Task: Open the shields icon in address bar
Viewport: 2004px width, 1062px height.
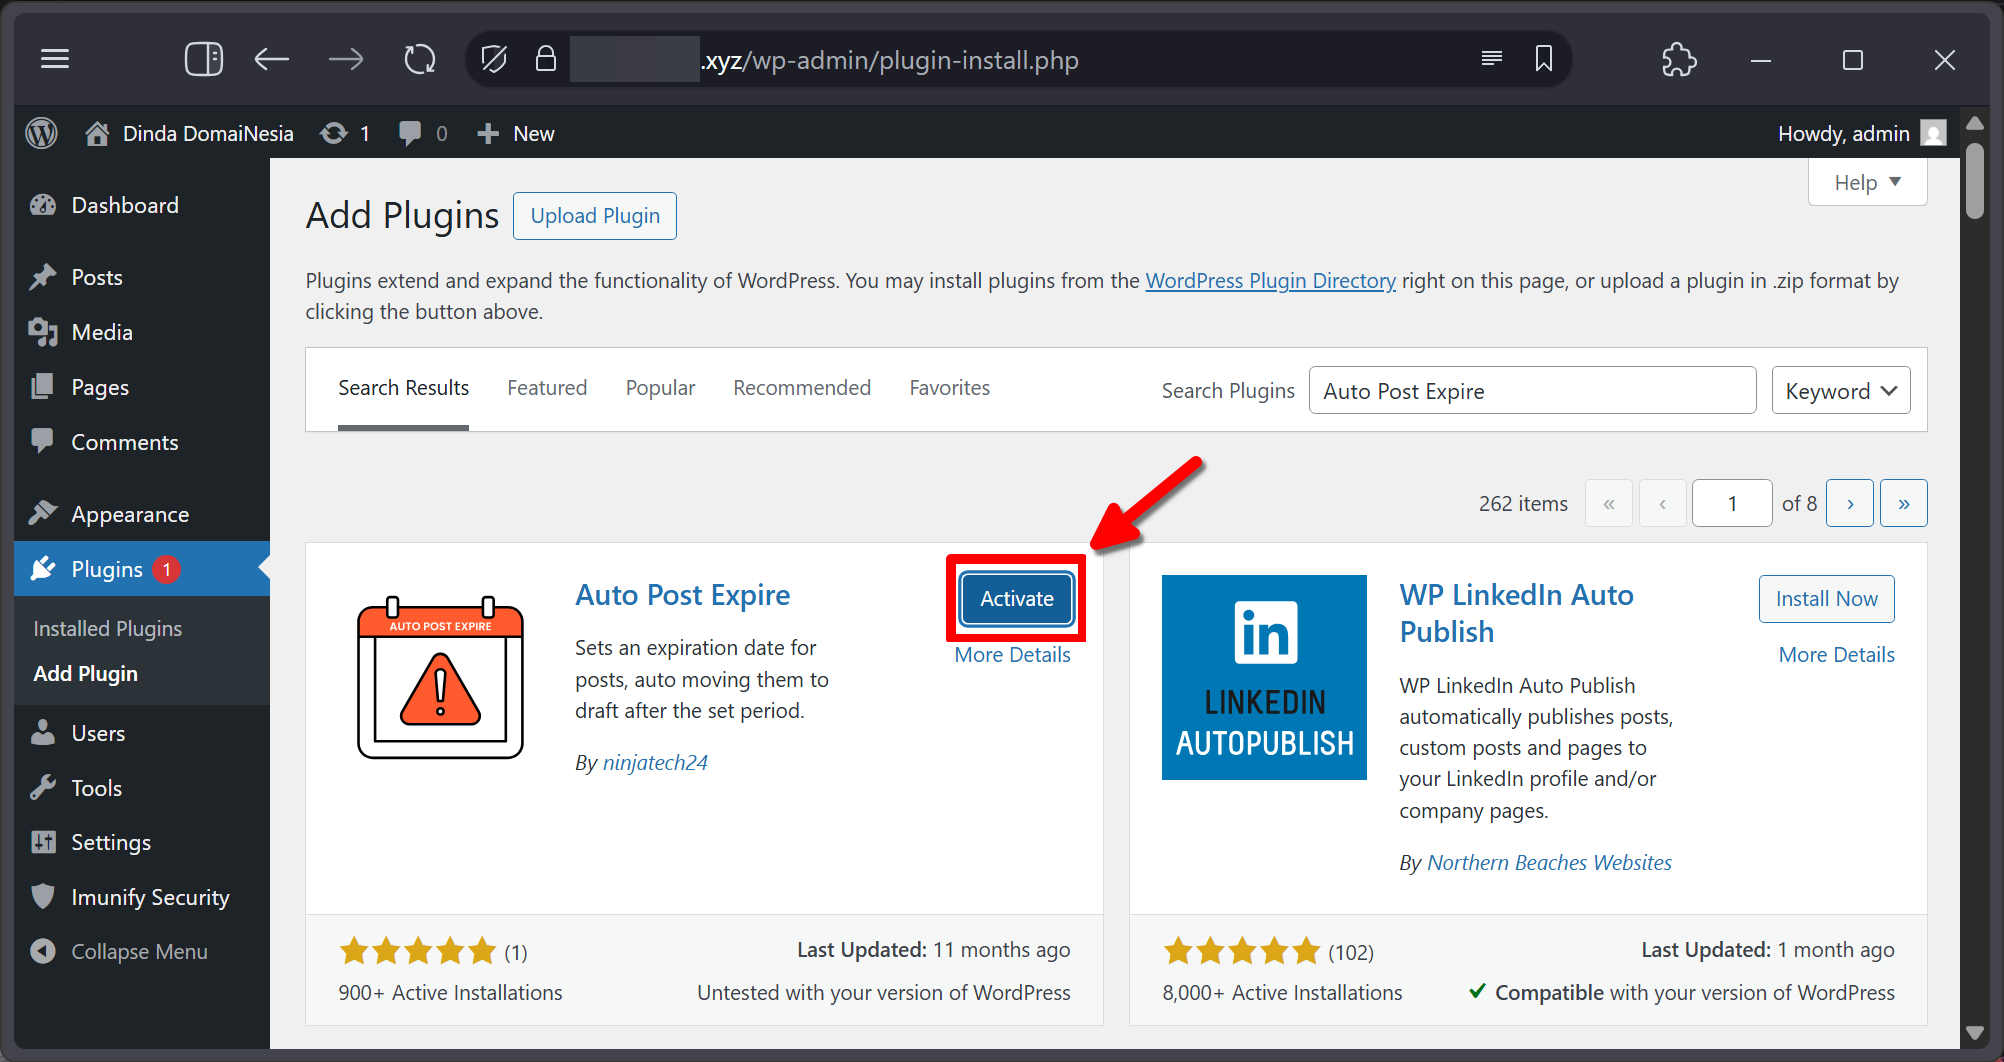Action: click(x=494, y=60)
